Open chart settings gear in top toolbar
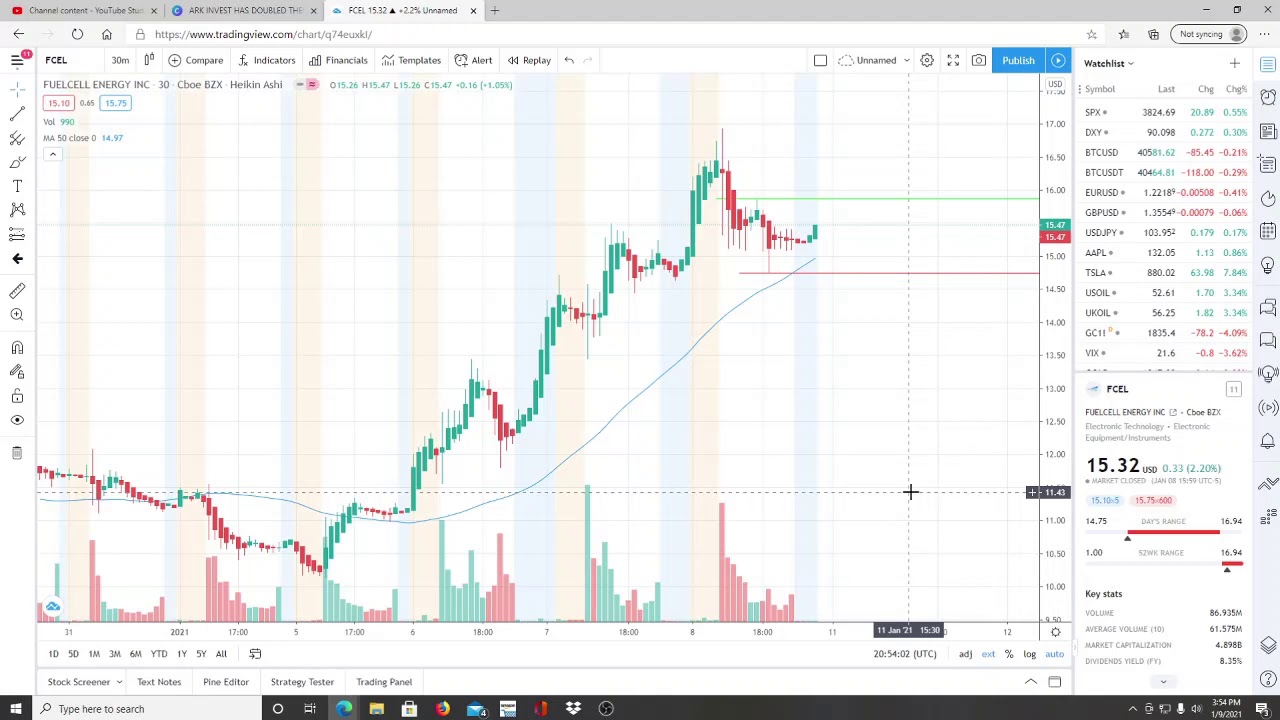 (927, 60)
